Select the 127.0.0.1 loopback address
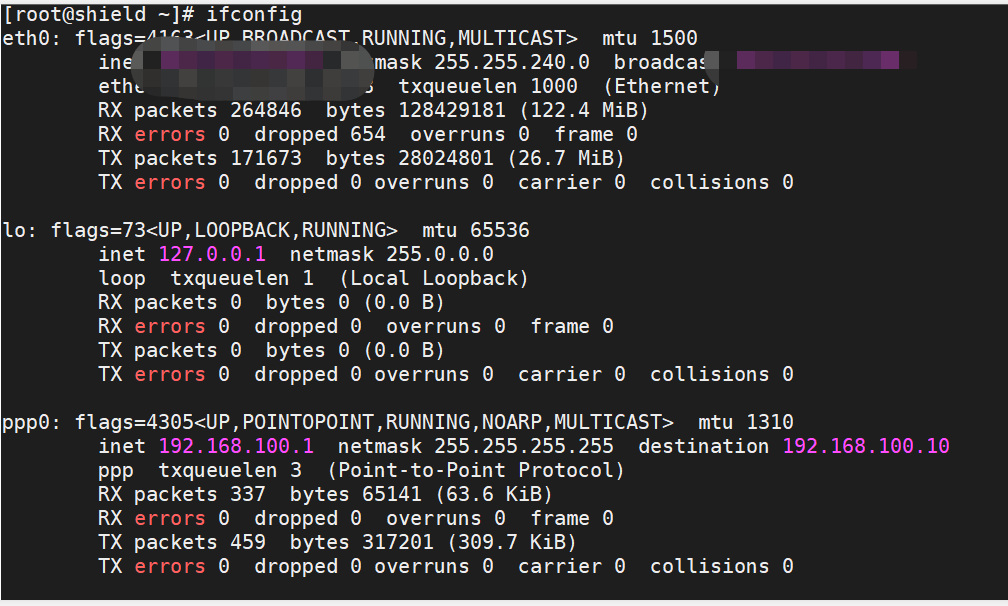 (x=211, y=254)
